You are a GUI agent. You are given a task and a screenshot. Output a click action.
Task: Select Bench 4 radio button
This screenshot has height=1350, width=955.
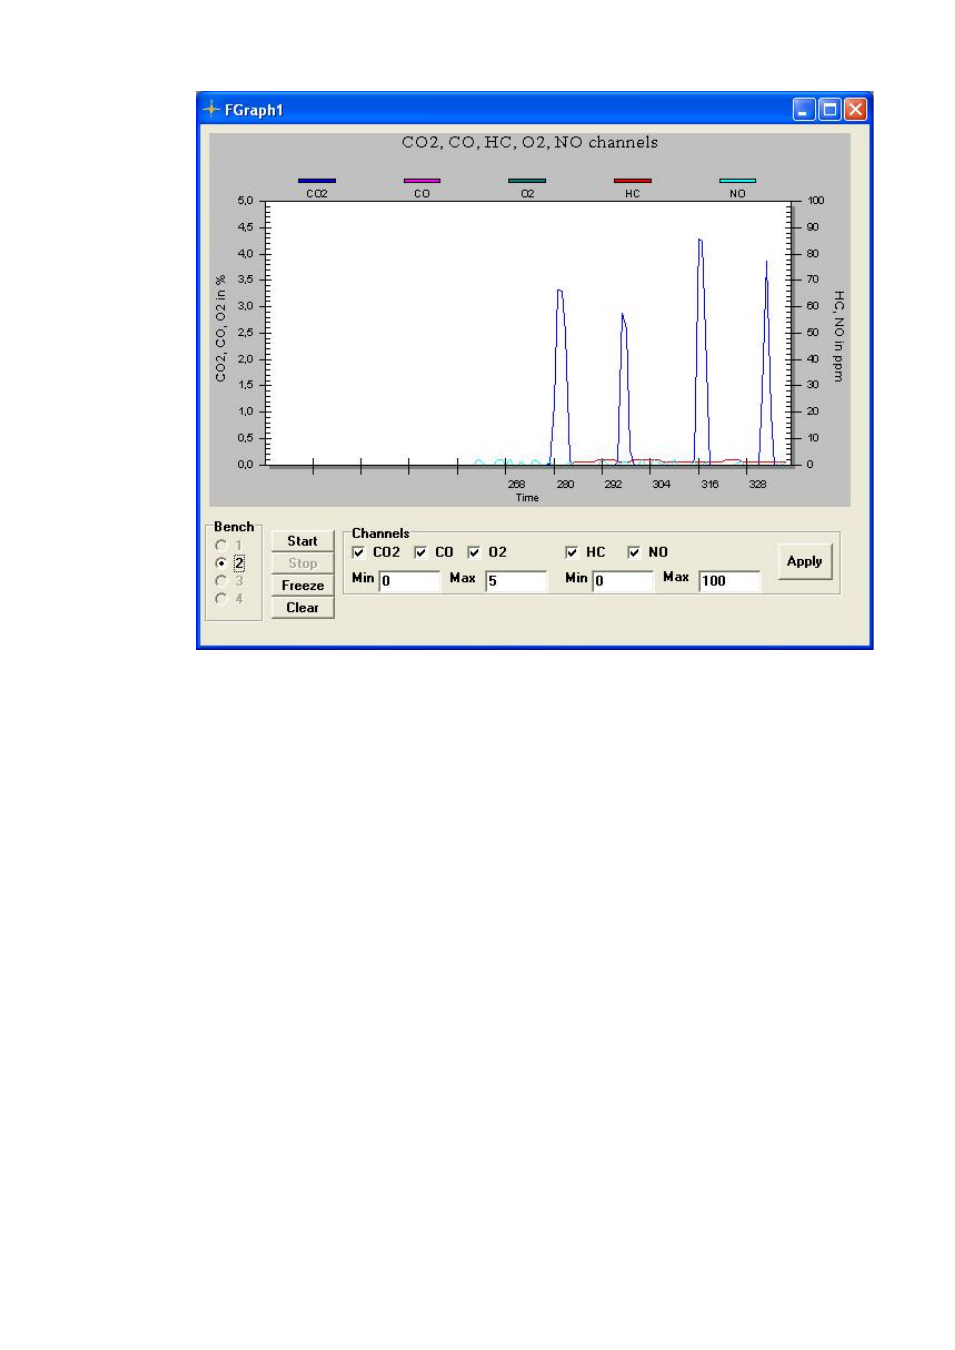221,599
